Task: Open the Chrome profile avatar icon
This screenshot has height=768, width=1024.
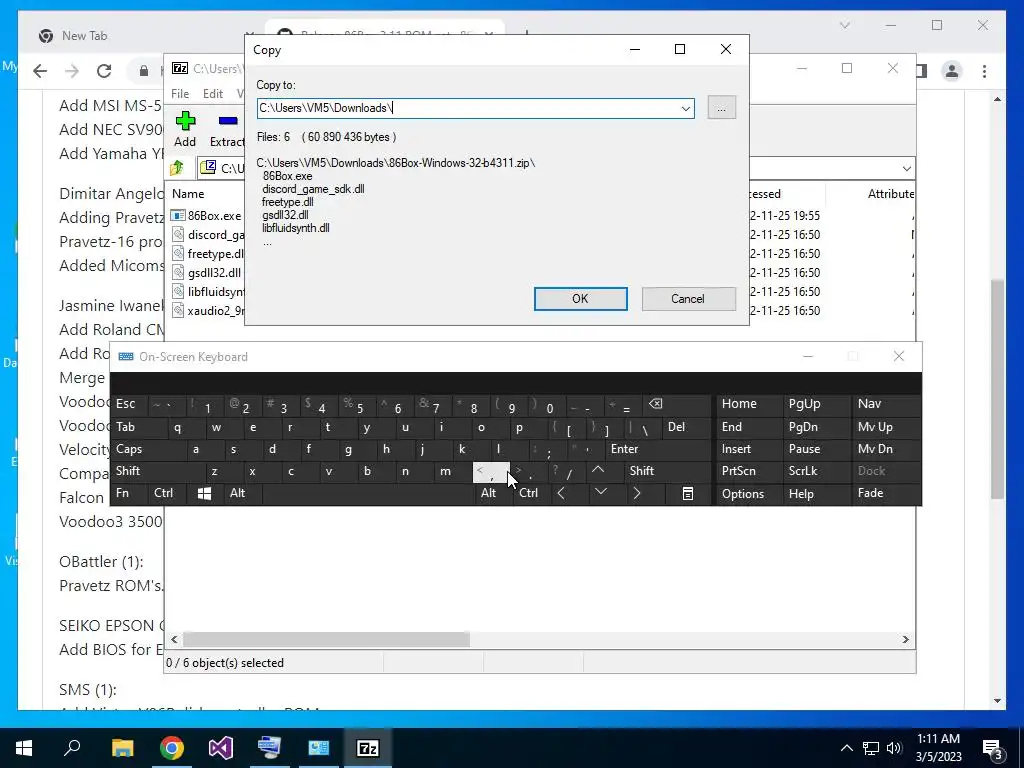Action: click(x=952, y=71)
